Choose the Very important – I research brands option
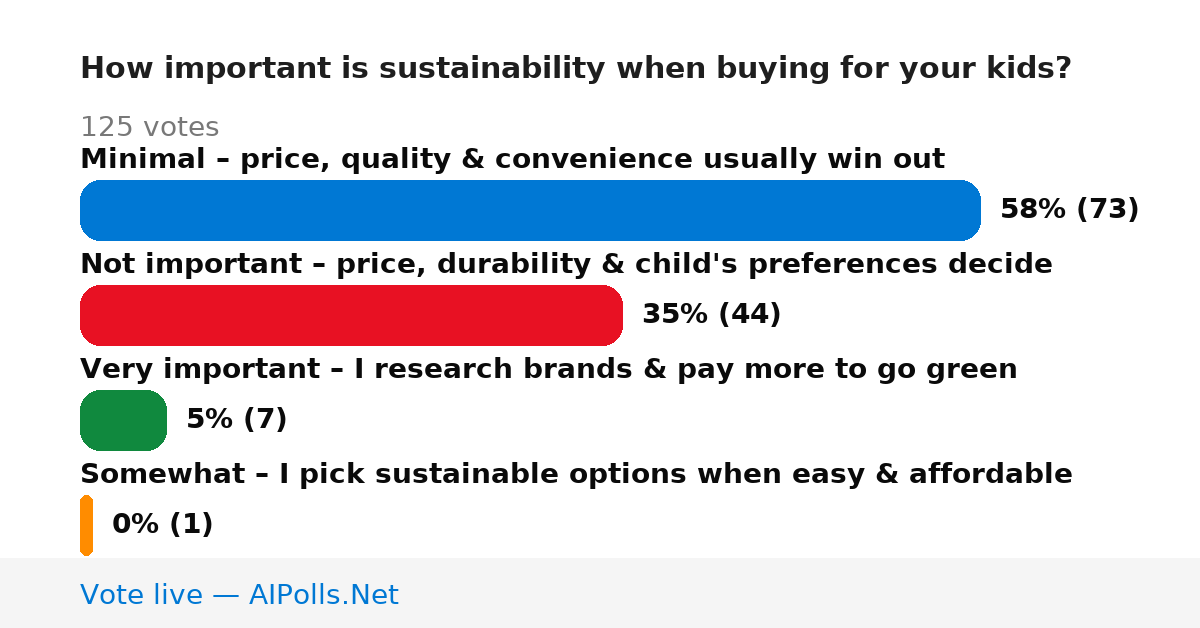Screen dimensions: 1200x628 click(x=548, y=369)
